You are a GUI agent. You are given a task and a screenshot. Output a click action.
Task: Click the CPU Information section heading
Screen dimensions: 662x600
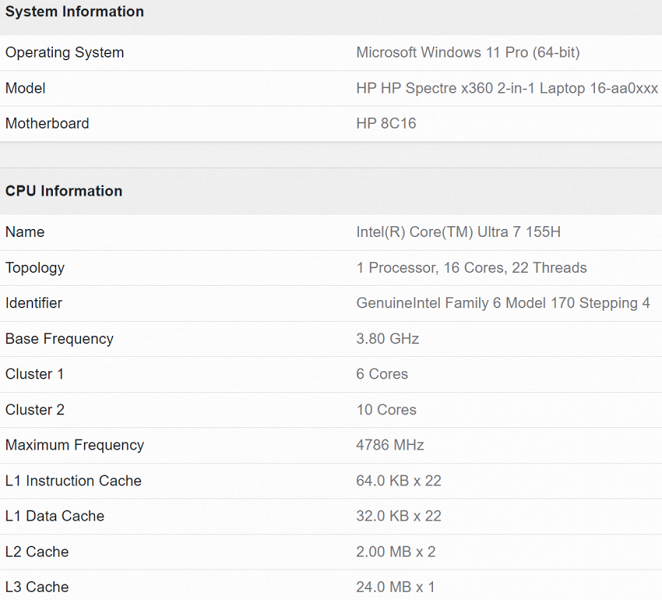point(64,191)
